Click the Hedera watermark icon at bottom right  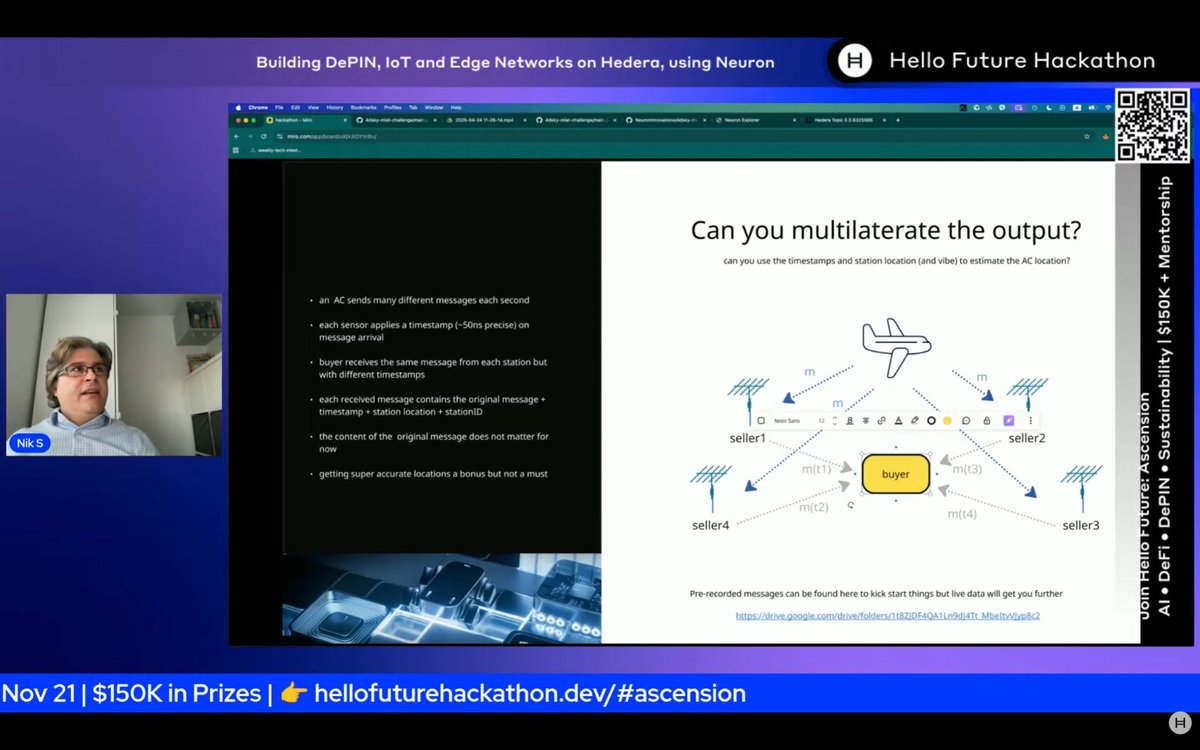1180,722
